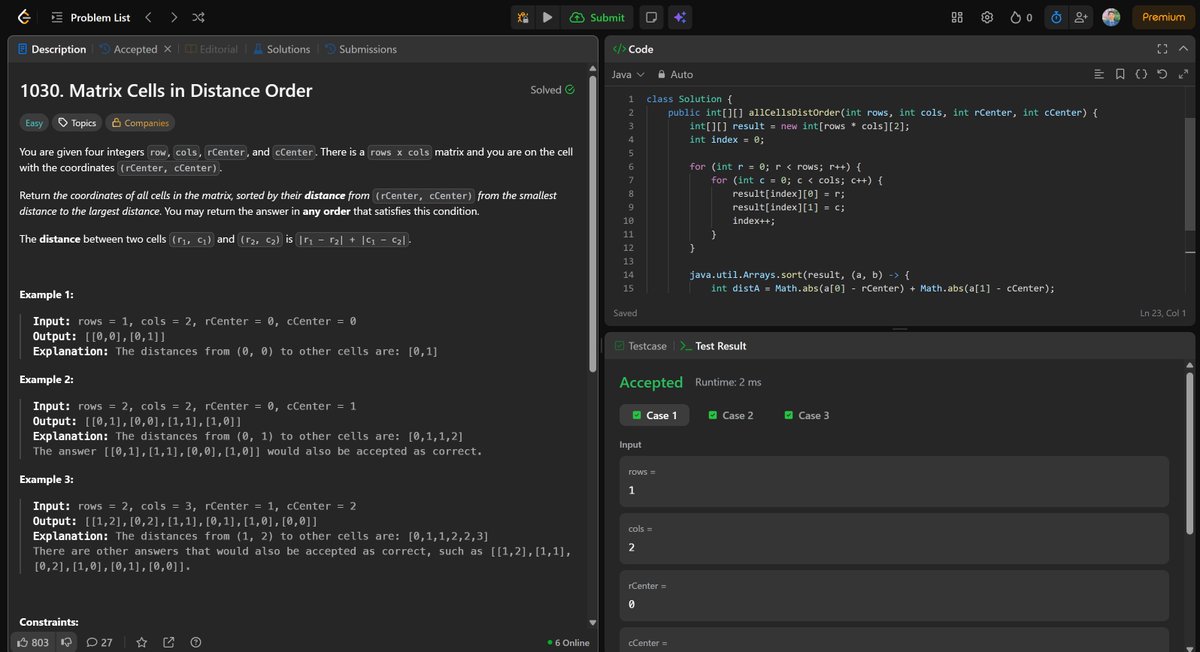Screen dimensions: 1200x652
Task: Open the layout grid icon
Action: (957, 17)
